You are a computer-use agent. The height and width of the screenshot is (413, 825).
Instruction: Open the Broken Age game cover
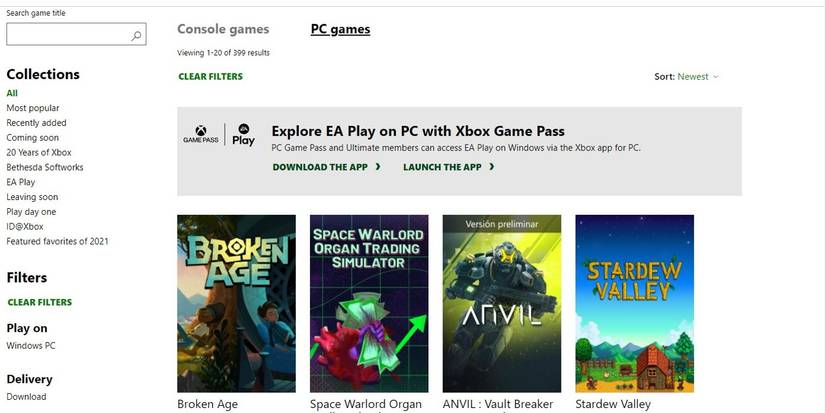(x=236, y=303)
